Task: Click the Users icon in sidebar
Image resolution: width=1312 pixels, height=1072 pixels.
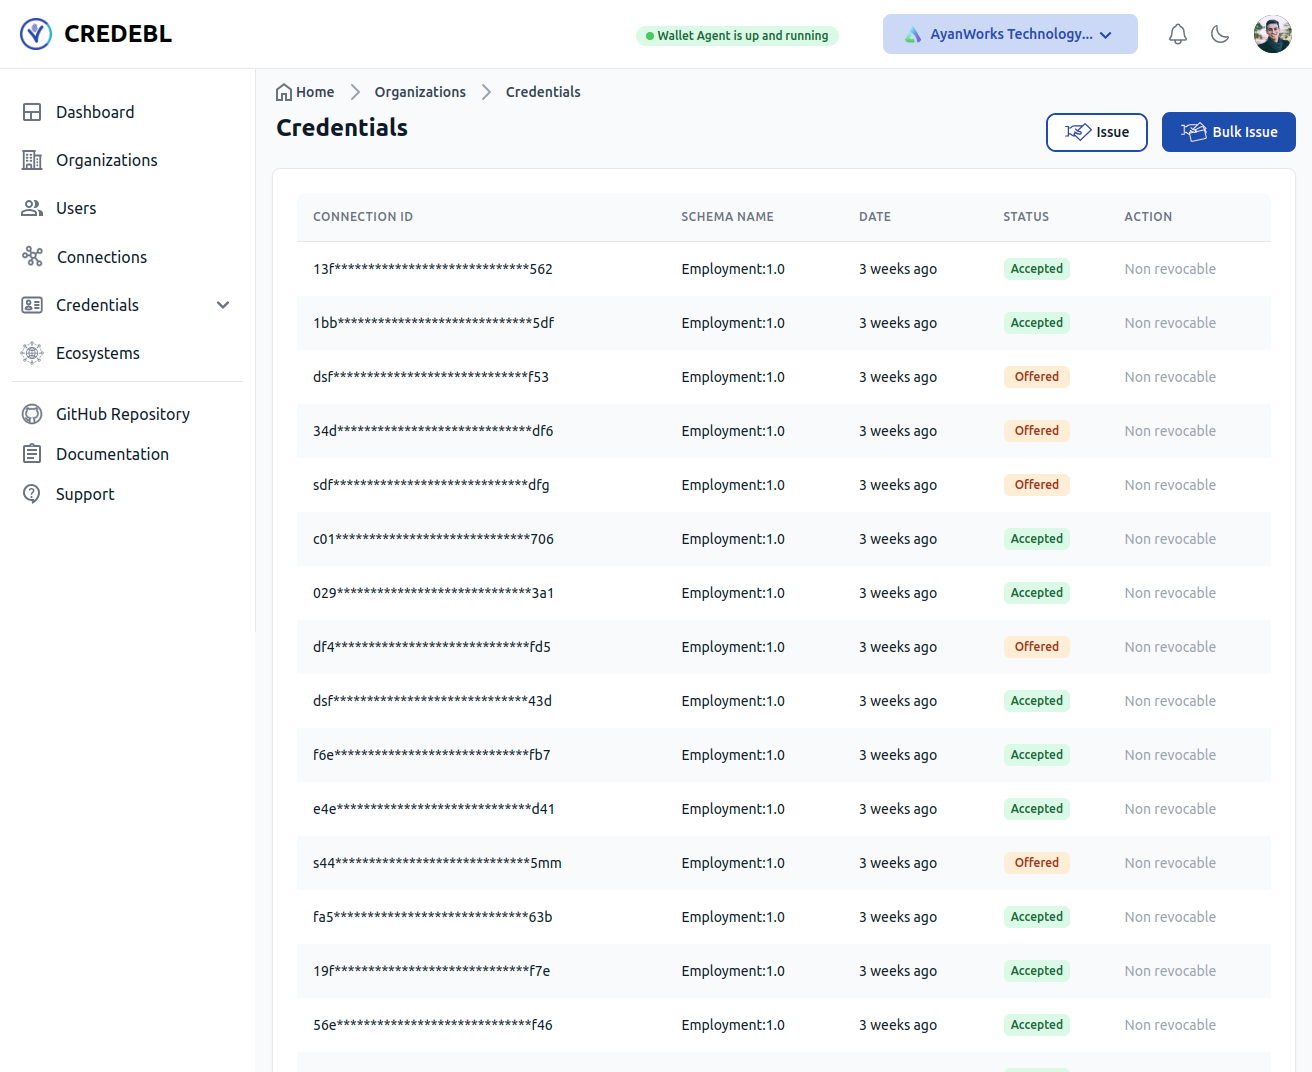Action: click(32, 208)
